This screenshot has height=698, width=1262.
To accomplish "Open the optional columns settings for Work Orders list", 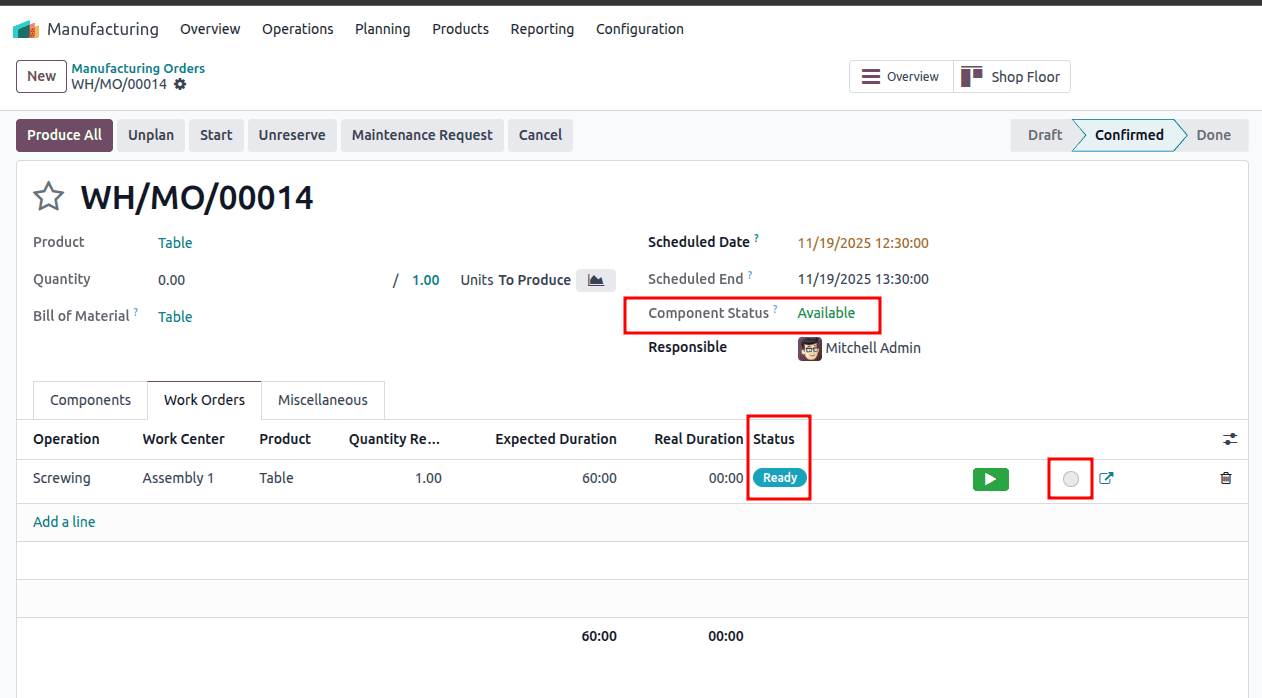I will click(x=1229, y=439).
